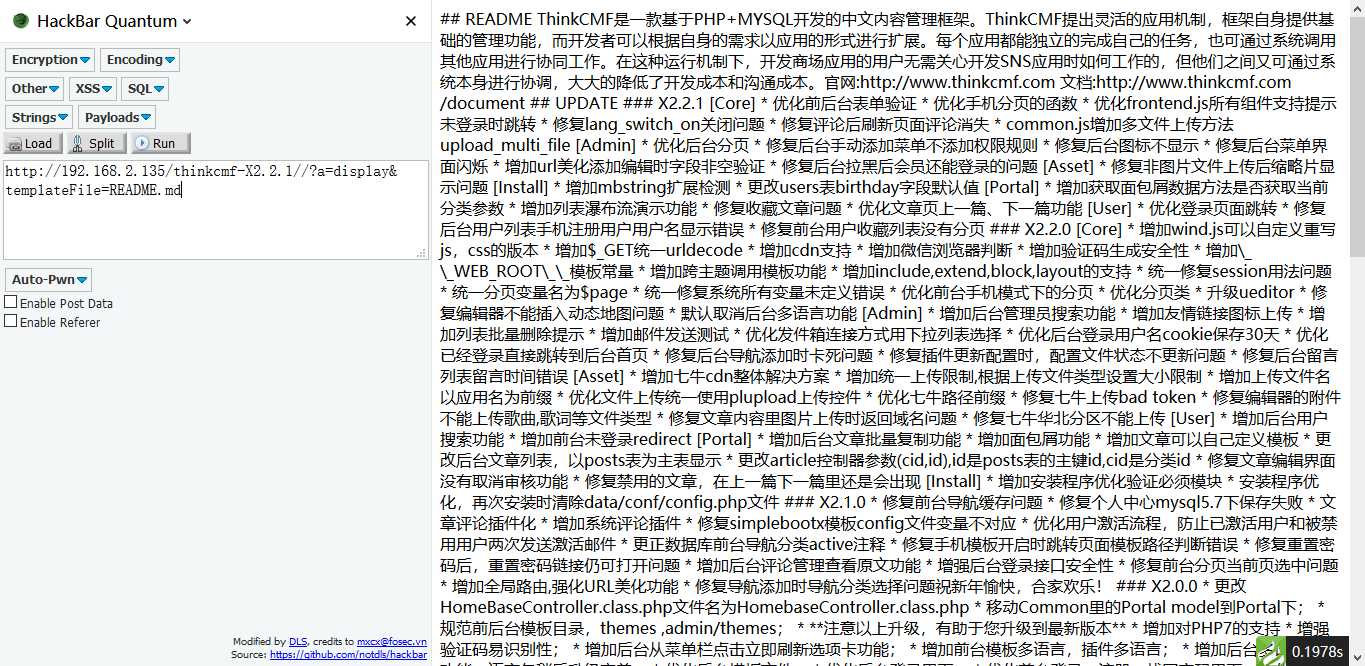
Task: Load the current URL with Load button
Action: click(33, 143)
